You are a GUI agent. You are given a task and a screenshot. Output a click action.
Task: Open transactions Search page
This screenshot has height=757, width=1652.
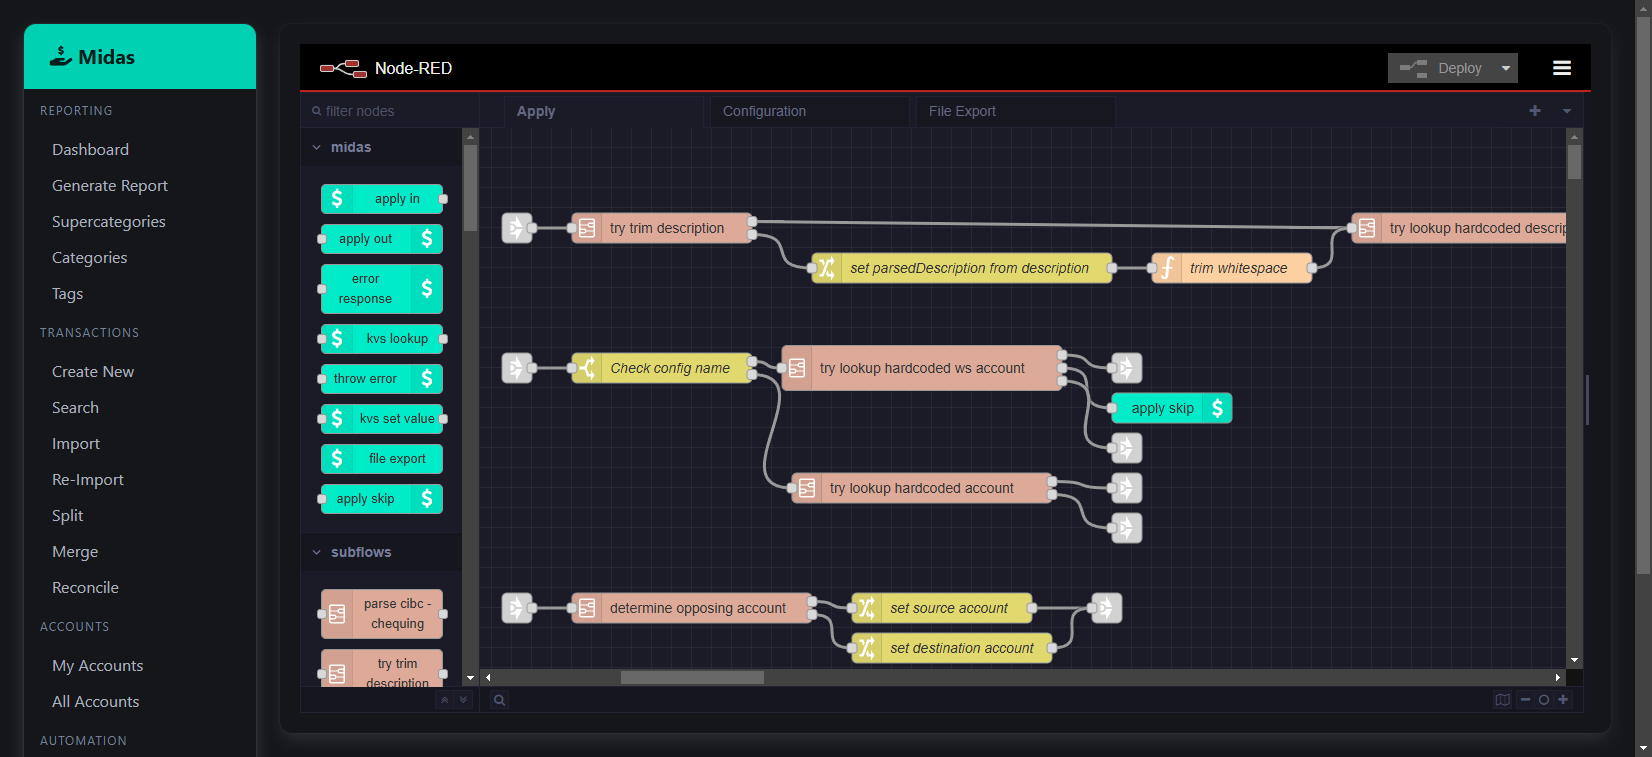coord(76,407)
